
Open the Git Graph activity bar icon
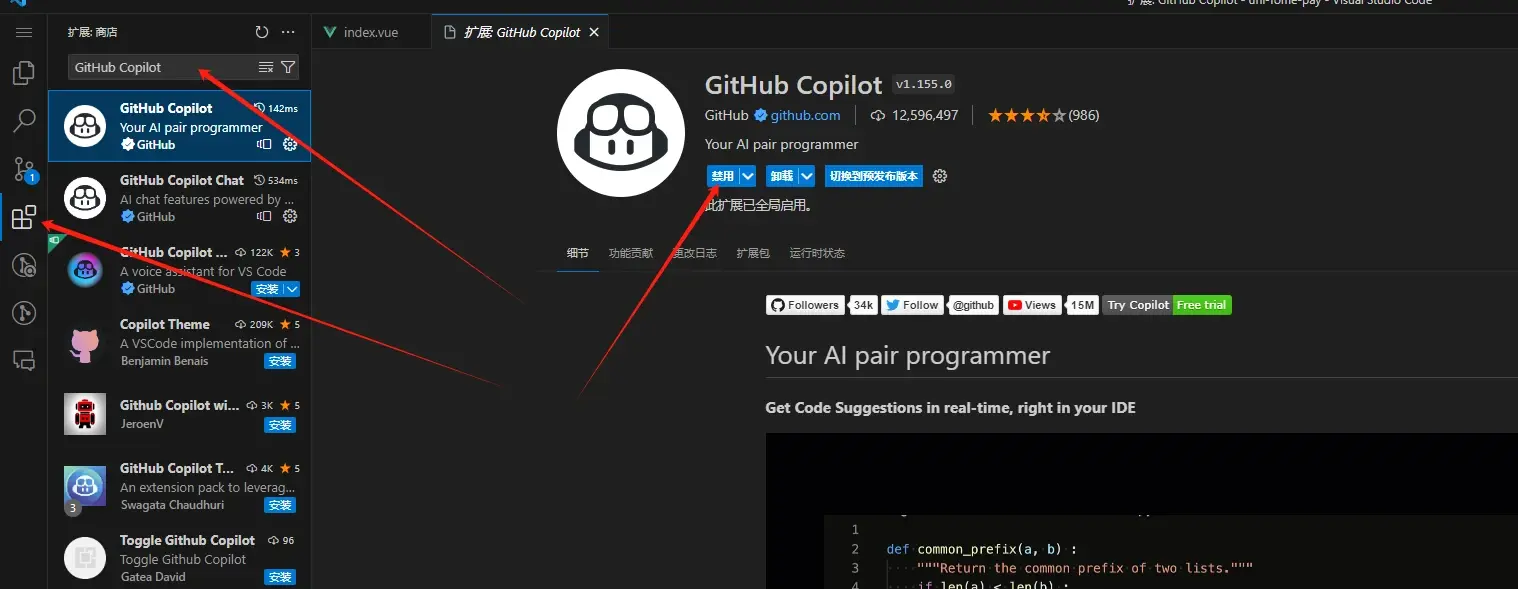point(24,313)
